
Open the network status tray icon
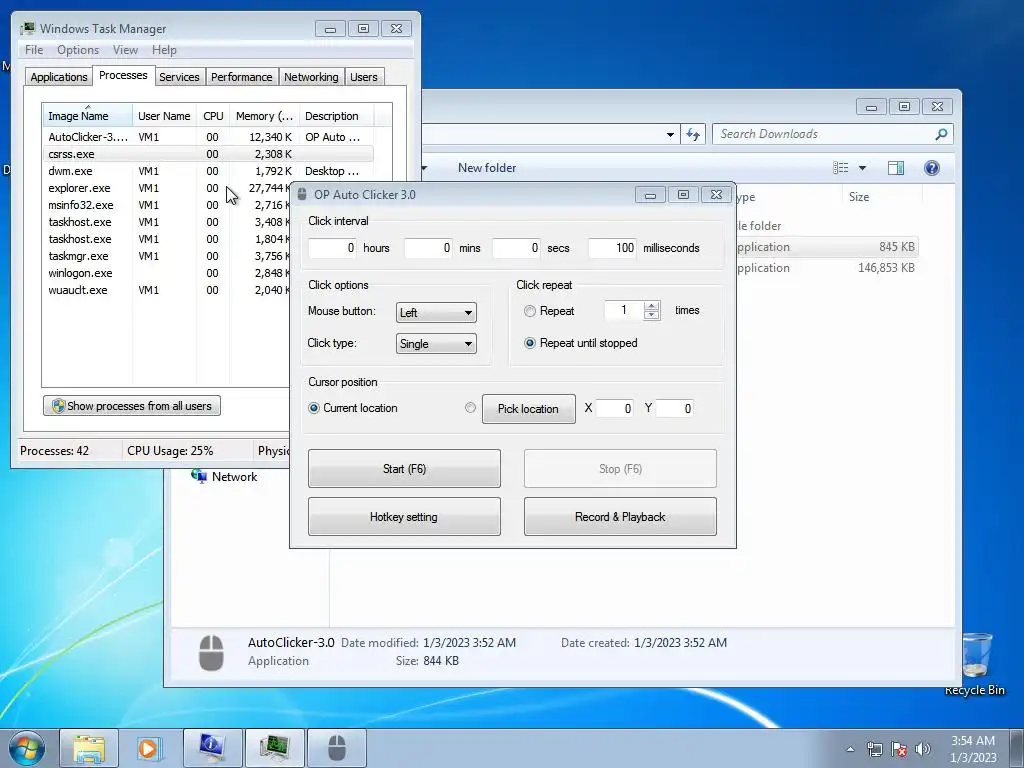[x=874, y=749]
